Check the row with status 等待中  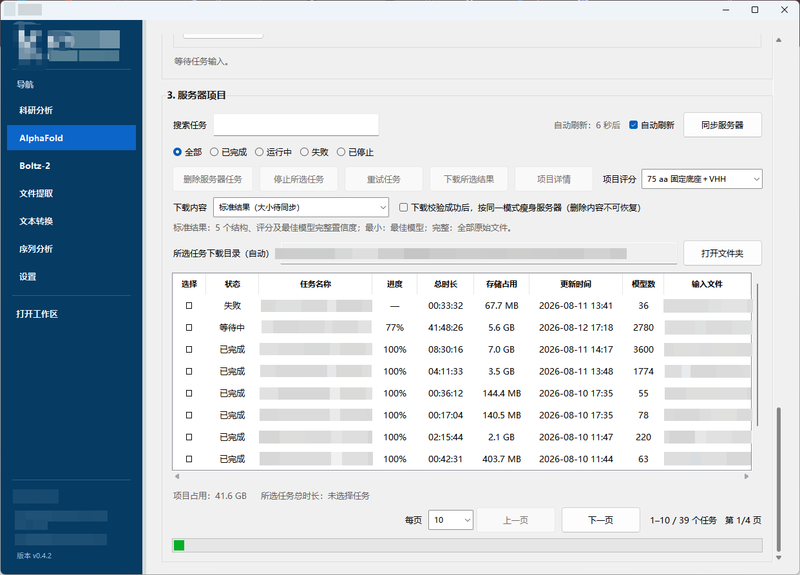pyautogui.click(x=189, y=328)
